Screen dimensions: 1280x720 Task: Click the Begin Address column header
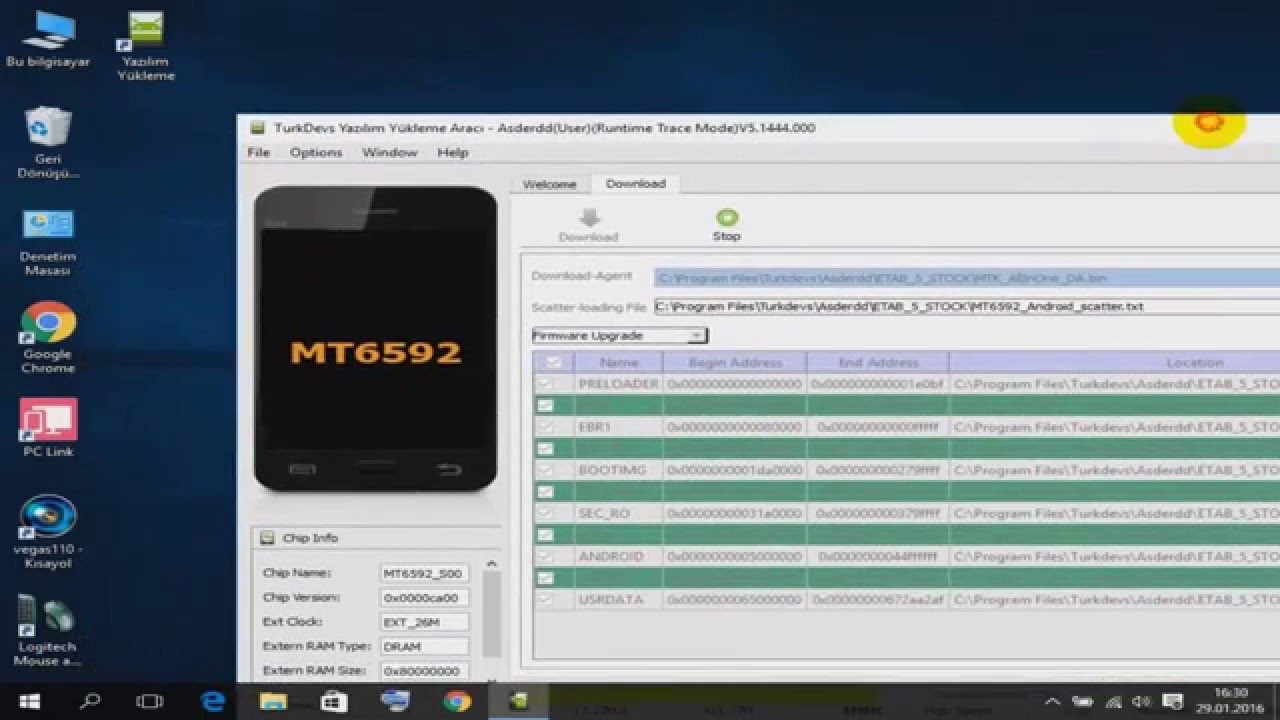tap(735, 363)
